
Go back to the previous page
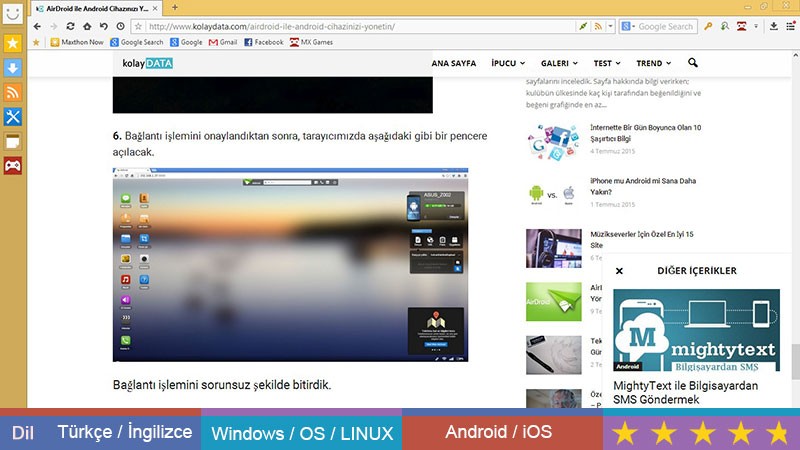tap(37, 27)
